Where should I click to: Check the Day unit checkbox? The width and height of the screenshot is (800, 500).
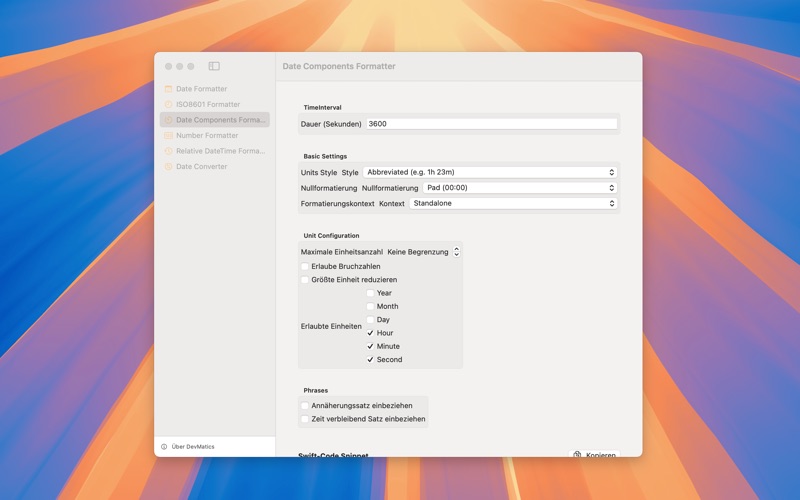(370, 319)
